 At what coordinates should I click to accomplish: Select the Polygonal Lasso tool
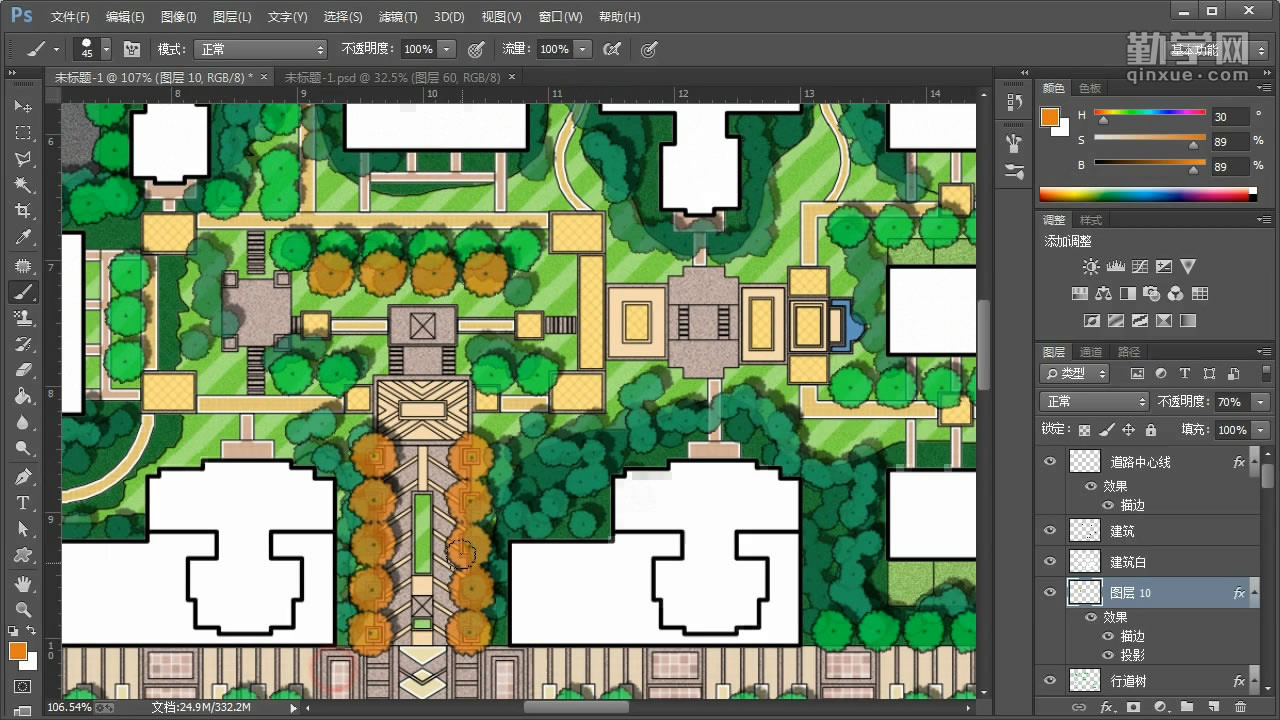[x=22, y=159]
